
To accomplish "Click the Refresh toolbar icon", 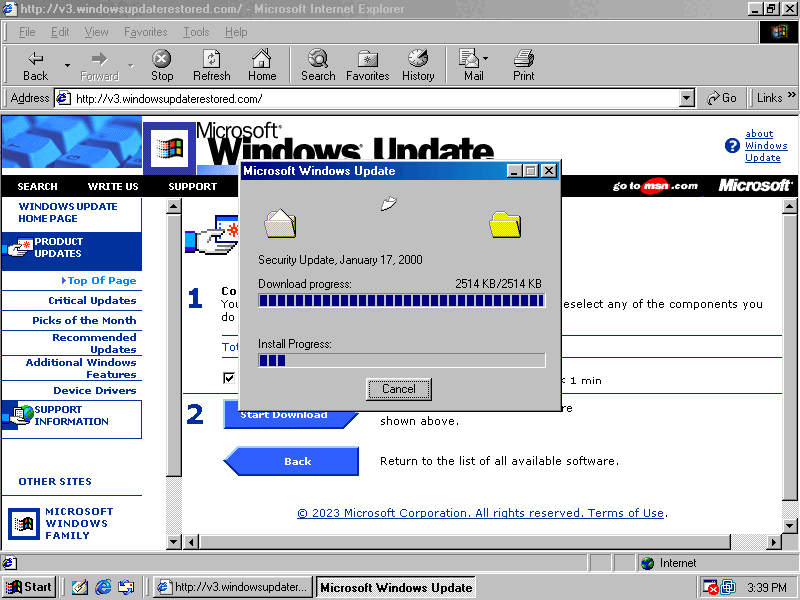I will [x=211, y=64].
